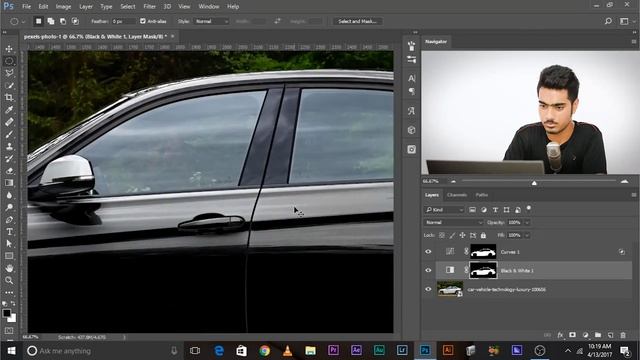This screenshot has height=360, width=640.
Task: Open the Fill slider dropdown arrow
Action: [x=527, y=236]
